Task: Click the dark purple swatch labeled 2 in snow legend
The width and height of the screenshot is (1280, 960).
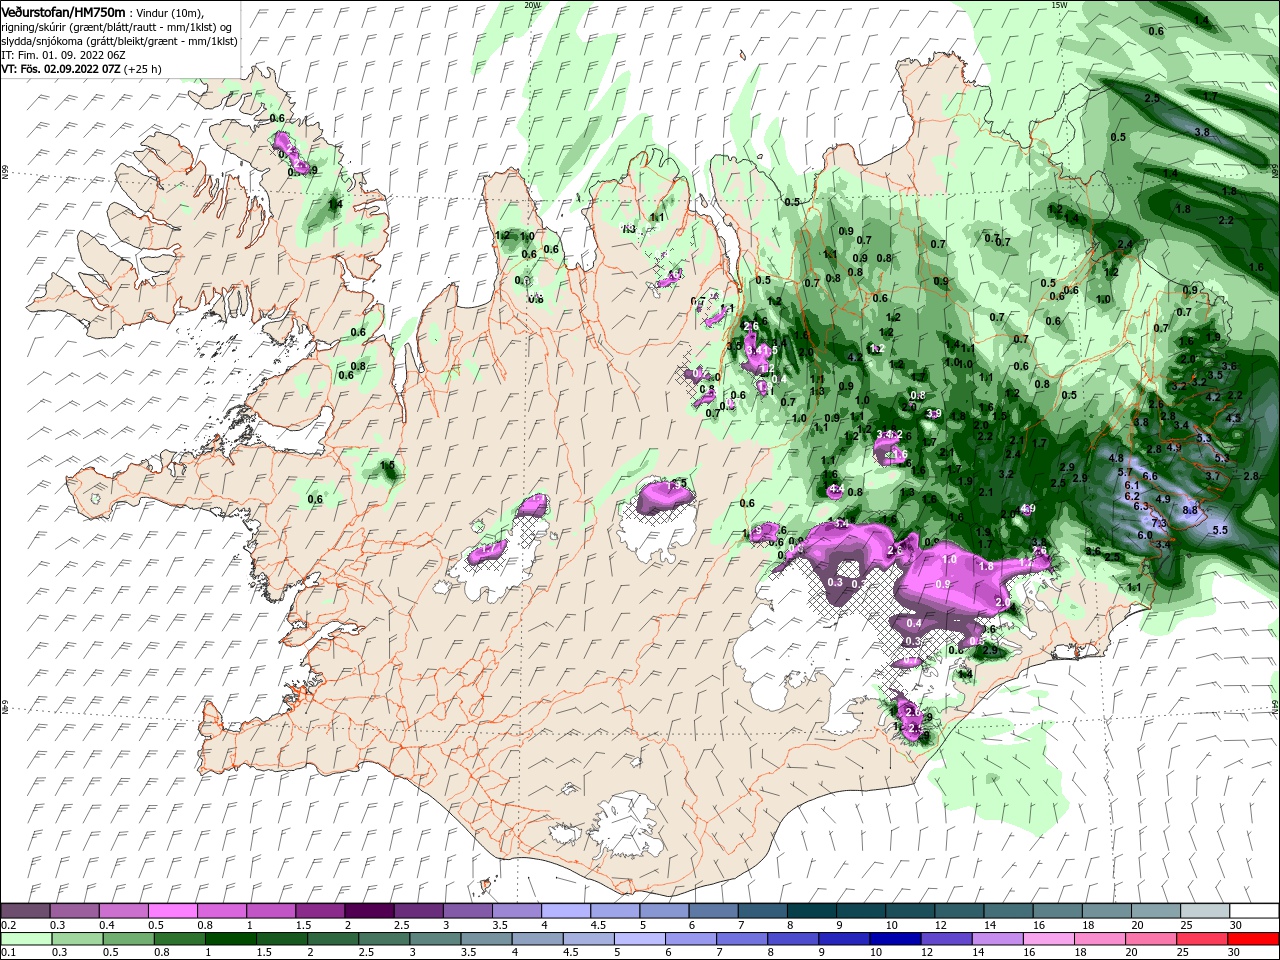Action: (369, 911)
